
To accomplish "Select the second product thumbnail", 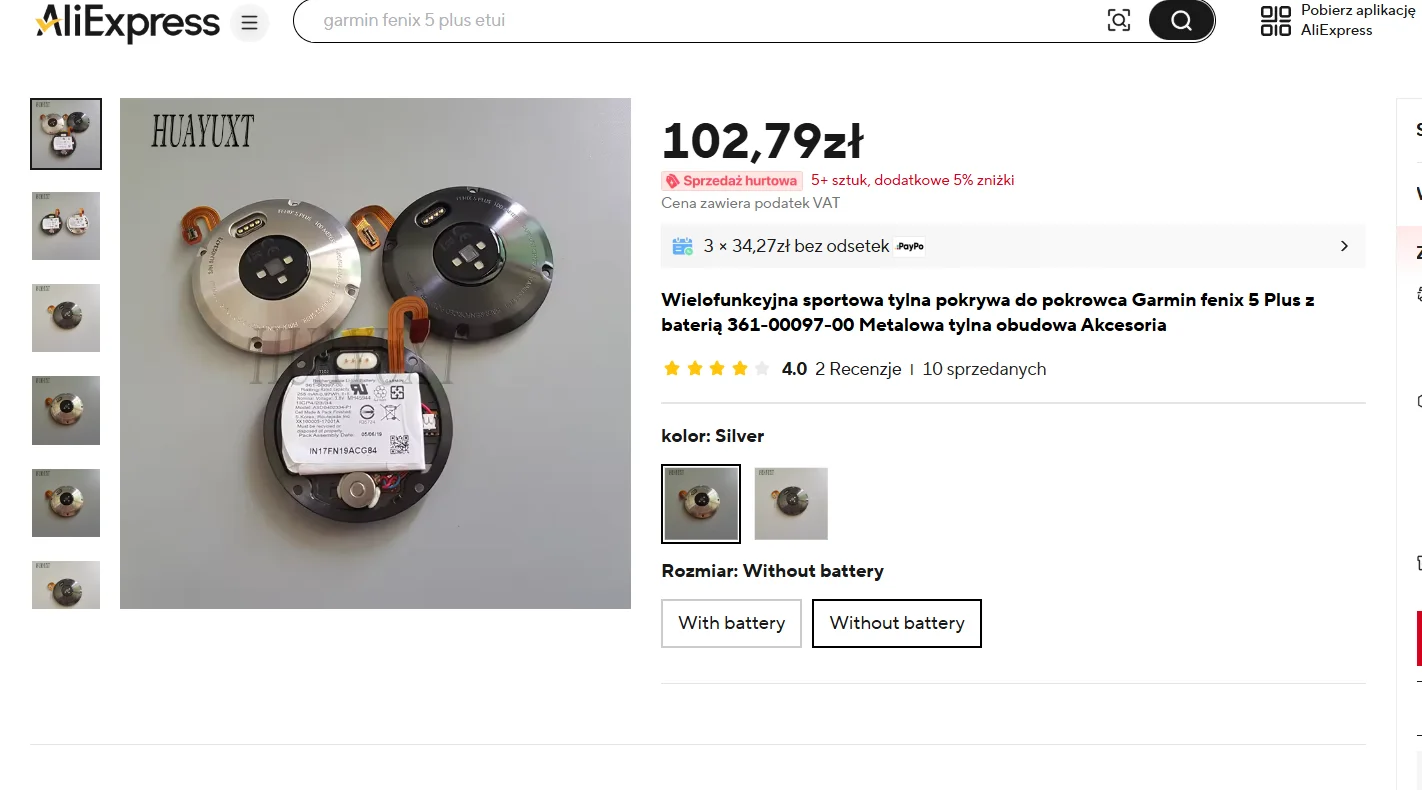I will pos(66,226).
